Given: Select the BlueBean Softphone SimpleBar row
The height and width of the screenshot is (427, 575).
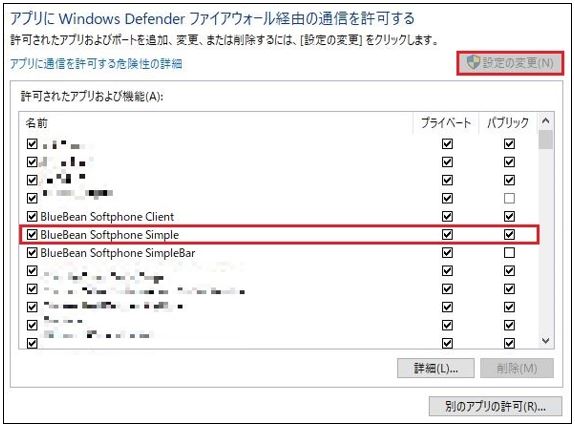Looking at the screenshot, I should click(279, 252).
